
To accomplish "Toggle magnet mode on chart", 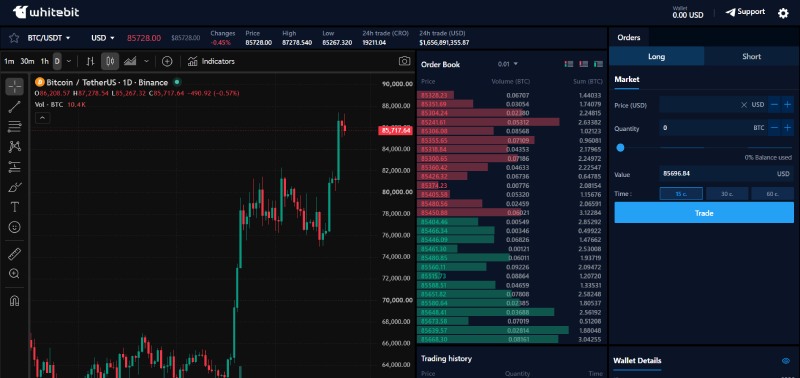I will 15,301.
